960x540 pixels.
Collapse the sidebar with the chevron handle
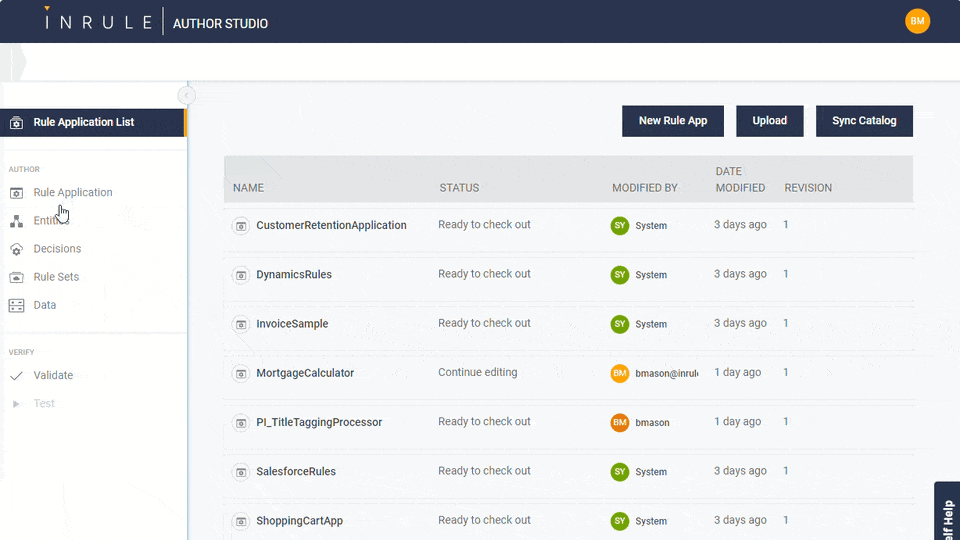[186, 96]
